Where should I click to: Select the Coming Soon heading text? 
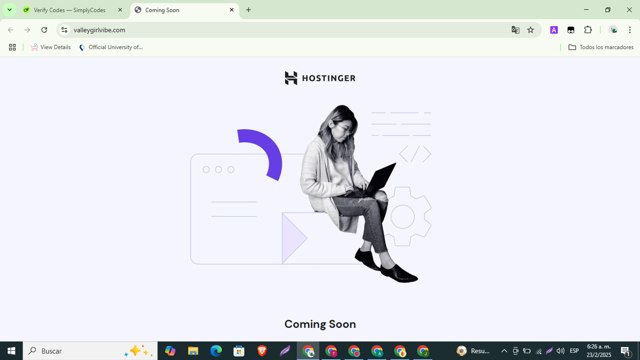(x=320, y=324)
